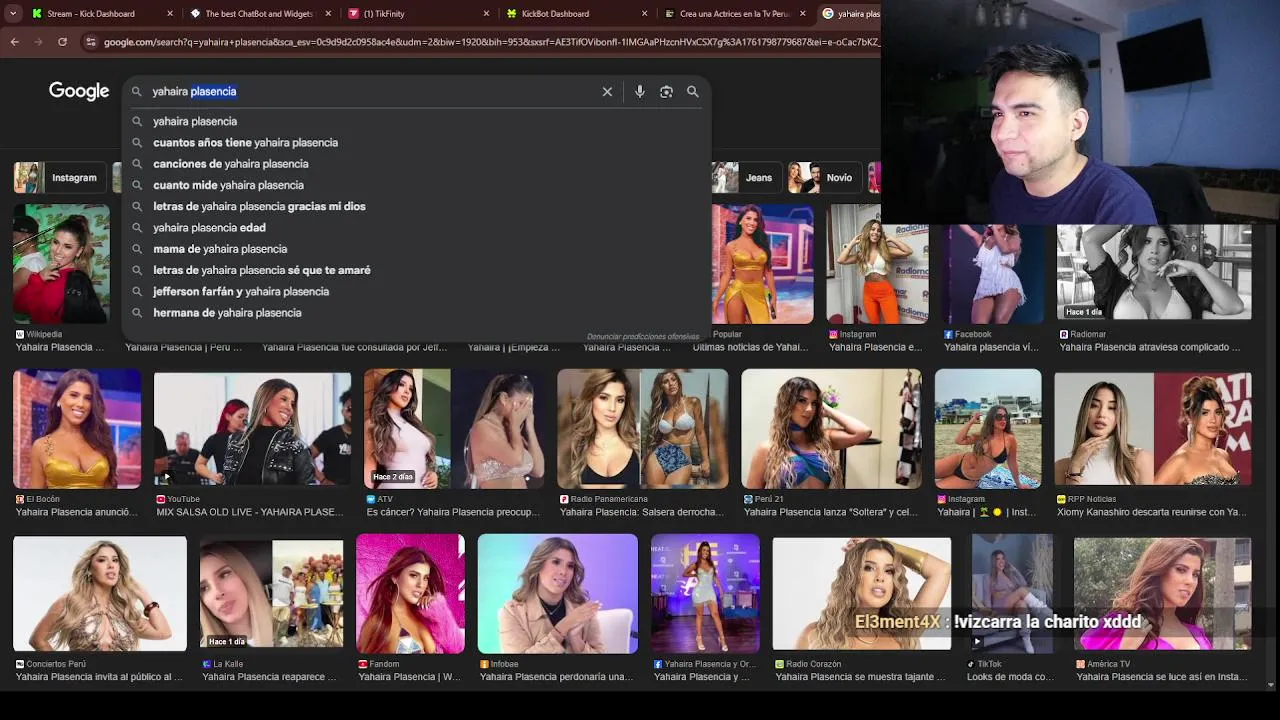Open RPP Noticias Xiomy Kanashiro thumbnail

(1153, 429)
